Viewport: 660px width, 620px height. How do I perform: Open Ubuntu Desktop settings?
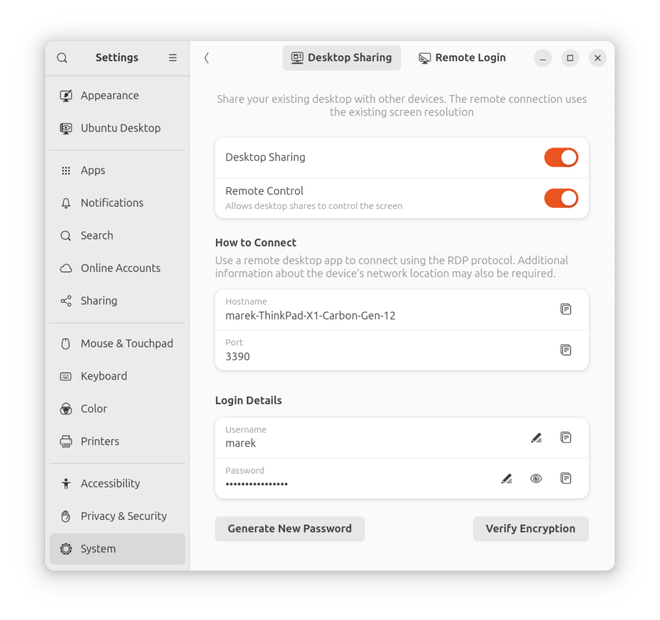click(117, 128)
